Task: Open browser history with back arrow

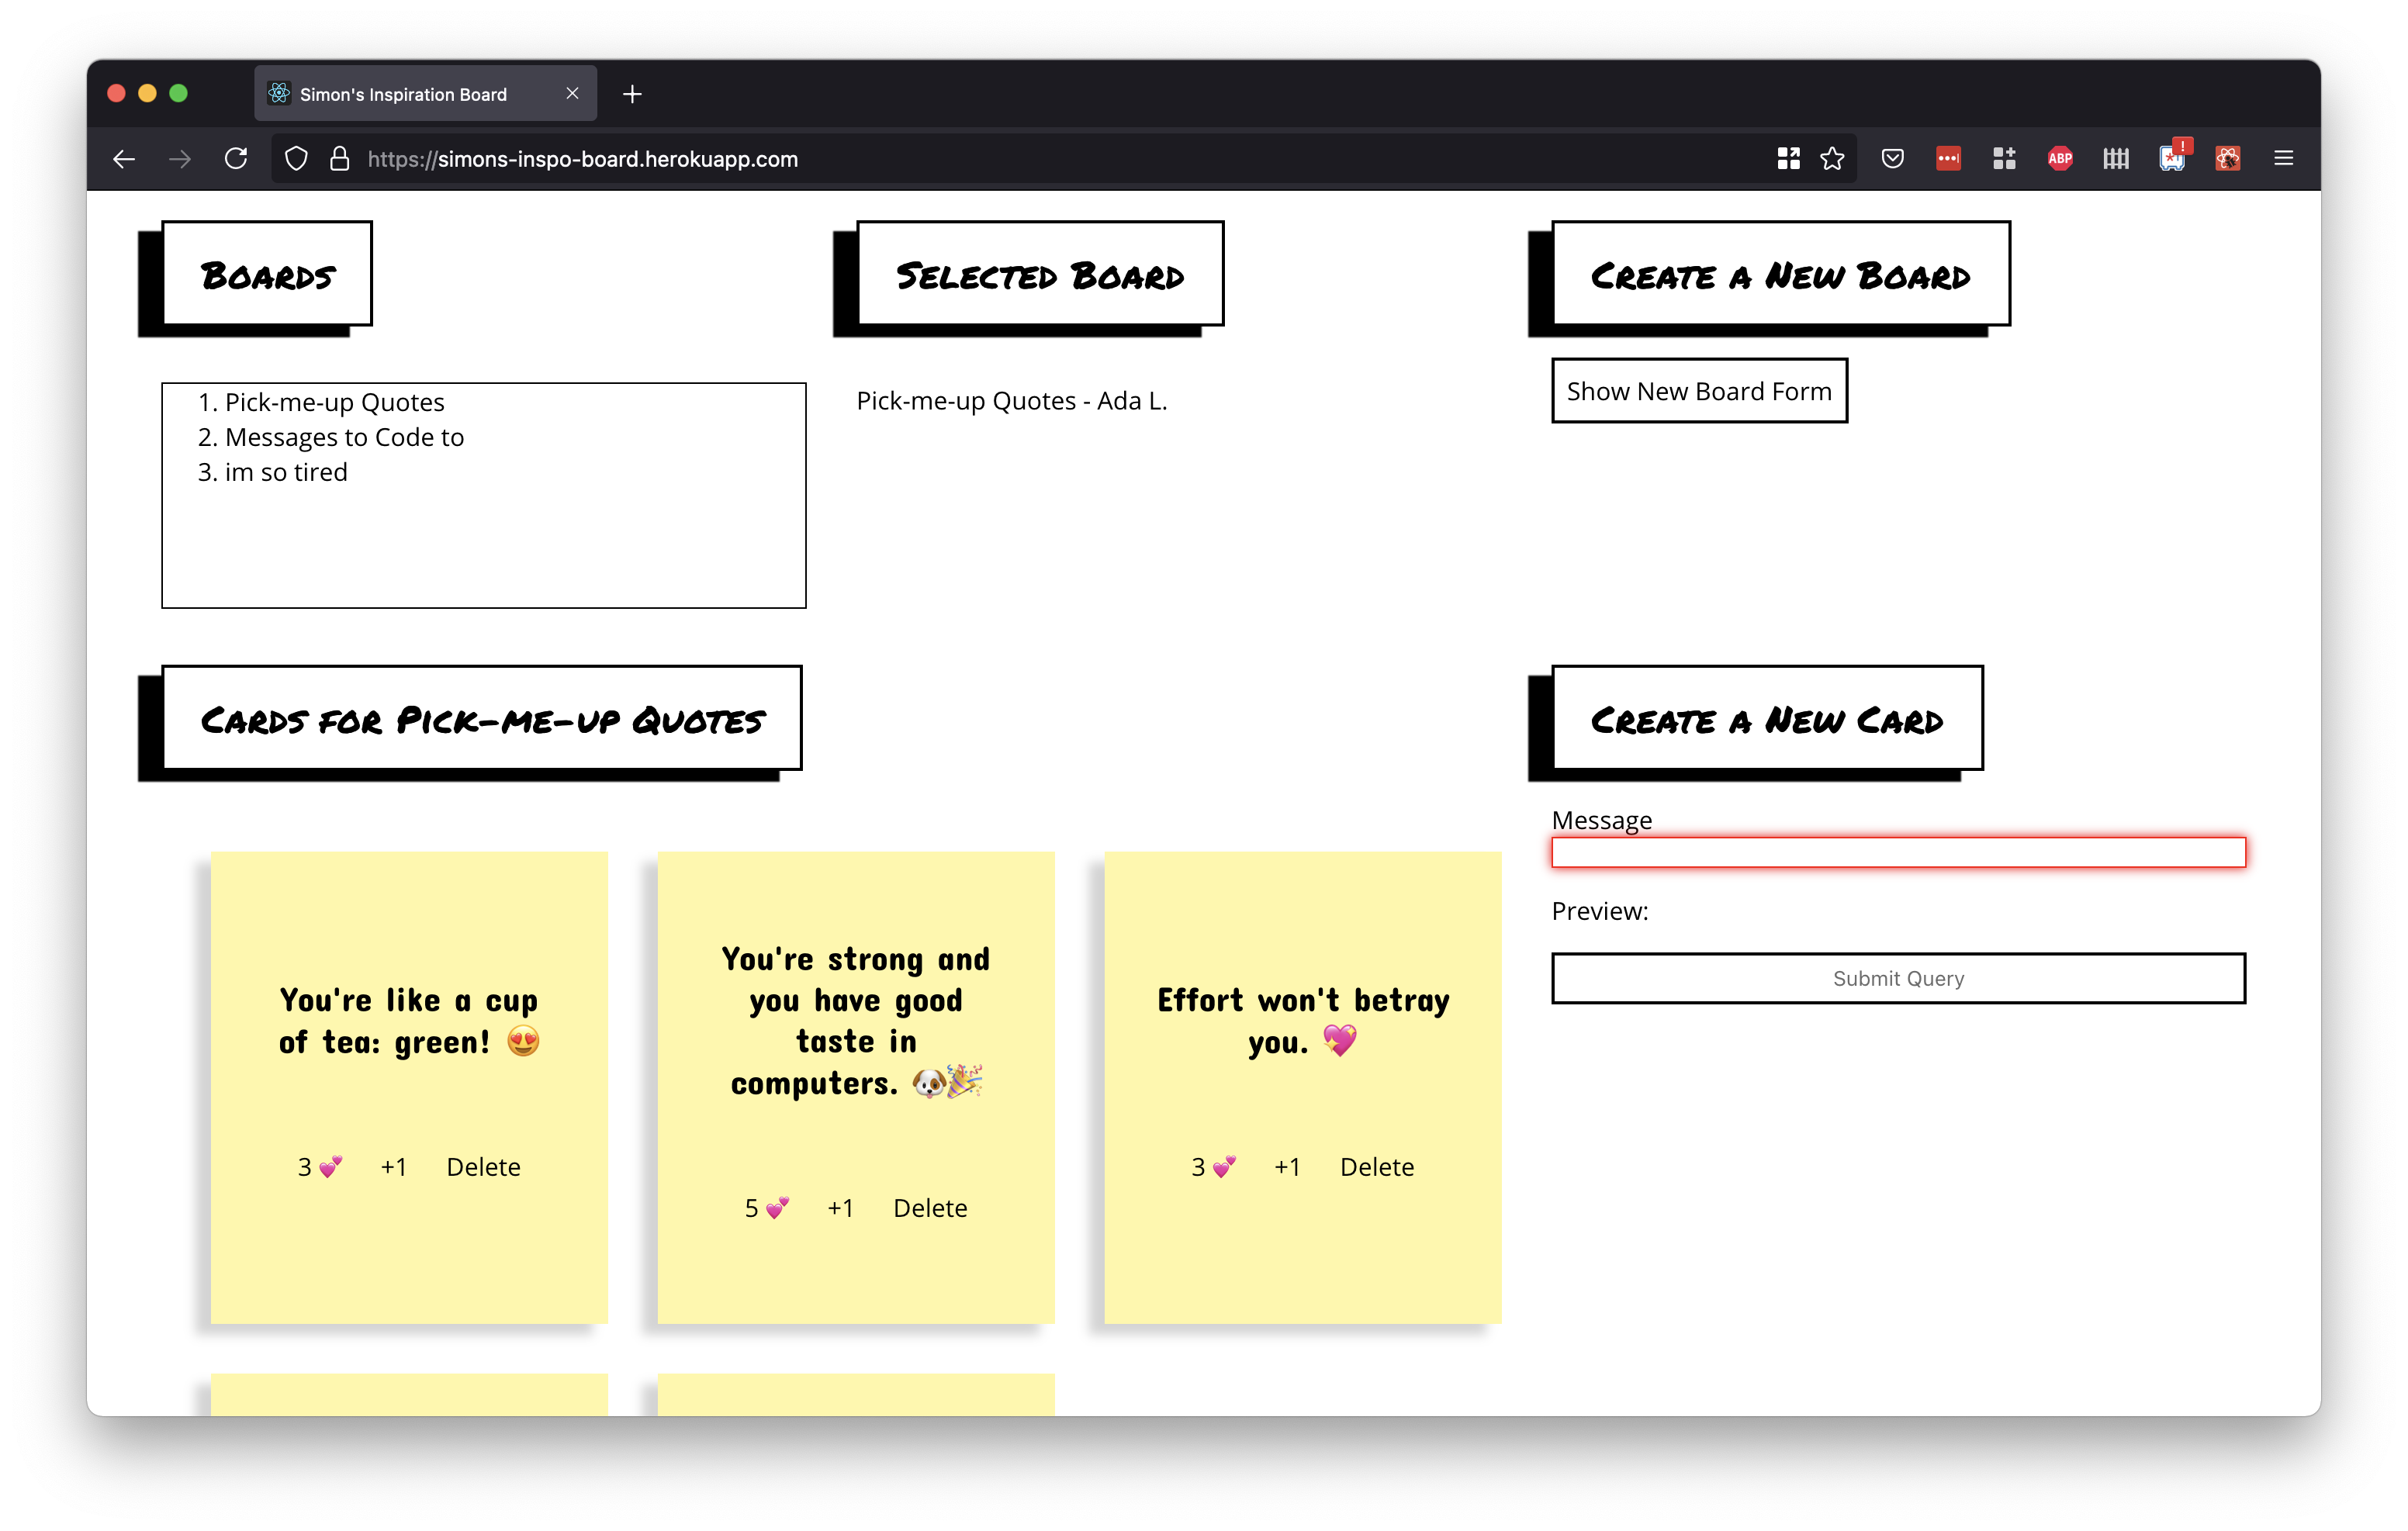Action: pyautogui.click(x=123, y=158)
